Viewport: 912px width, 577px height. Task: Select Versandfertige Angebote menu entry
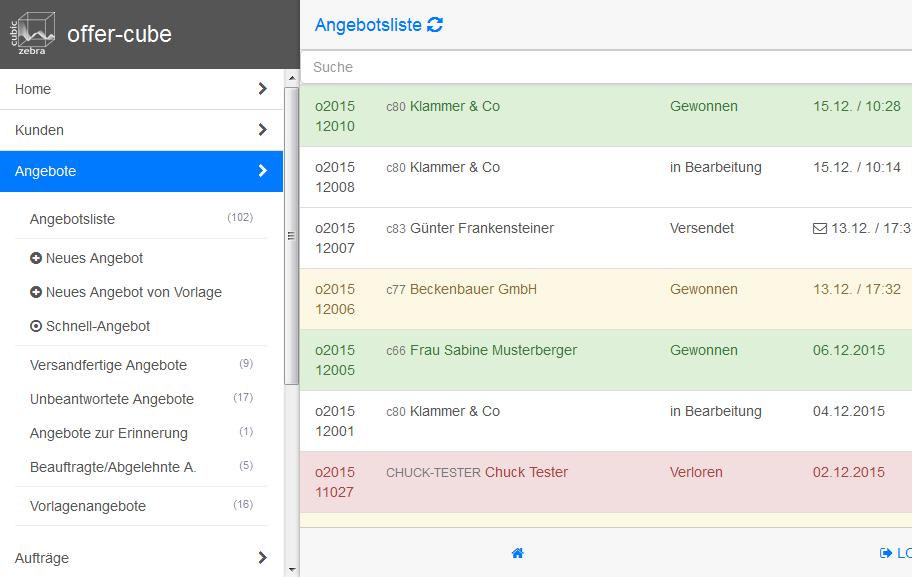pyautogui.click(x=108, y=365)
